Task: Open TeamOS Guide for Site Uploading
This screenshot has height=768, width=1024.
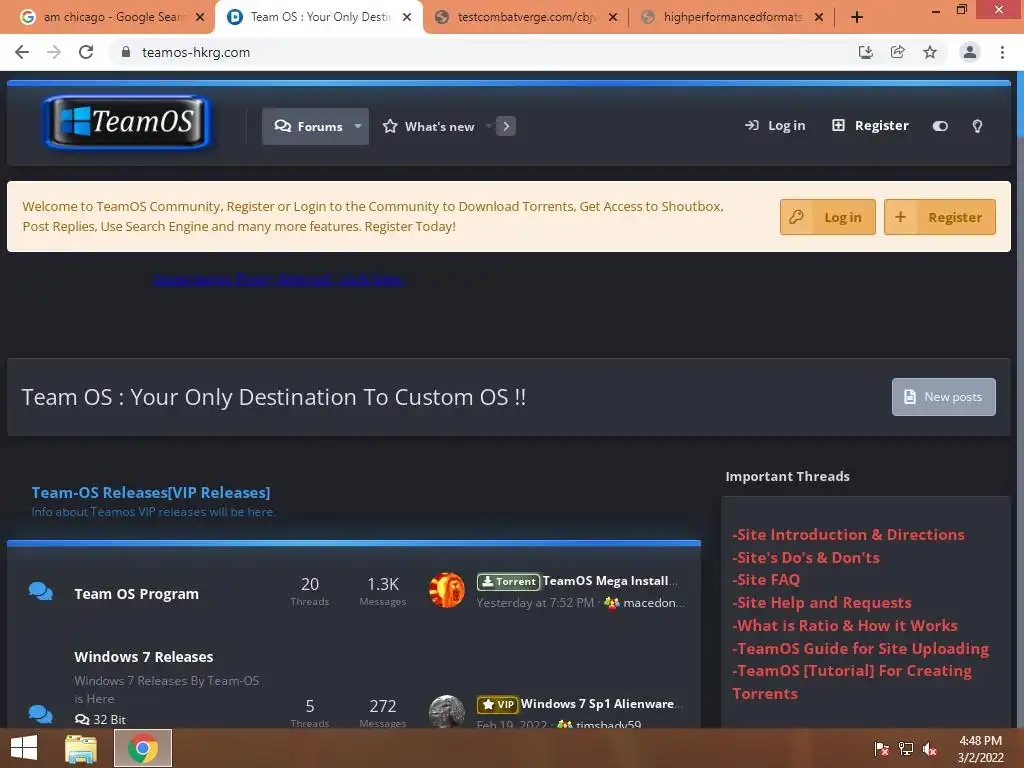Action: (x=861, y=648)
